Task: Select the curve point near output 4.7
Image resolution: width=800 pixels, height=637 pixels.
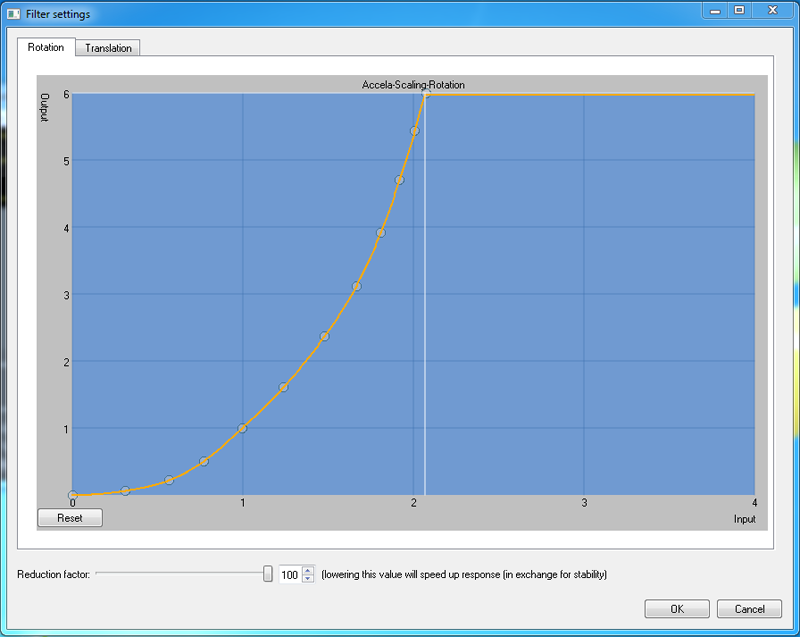Action: pos(399,180)
